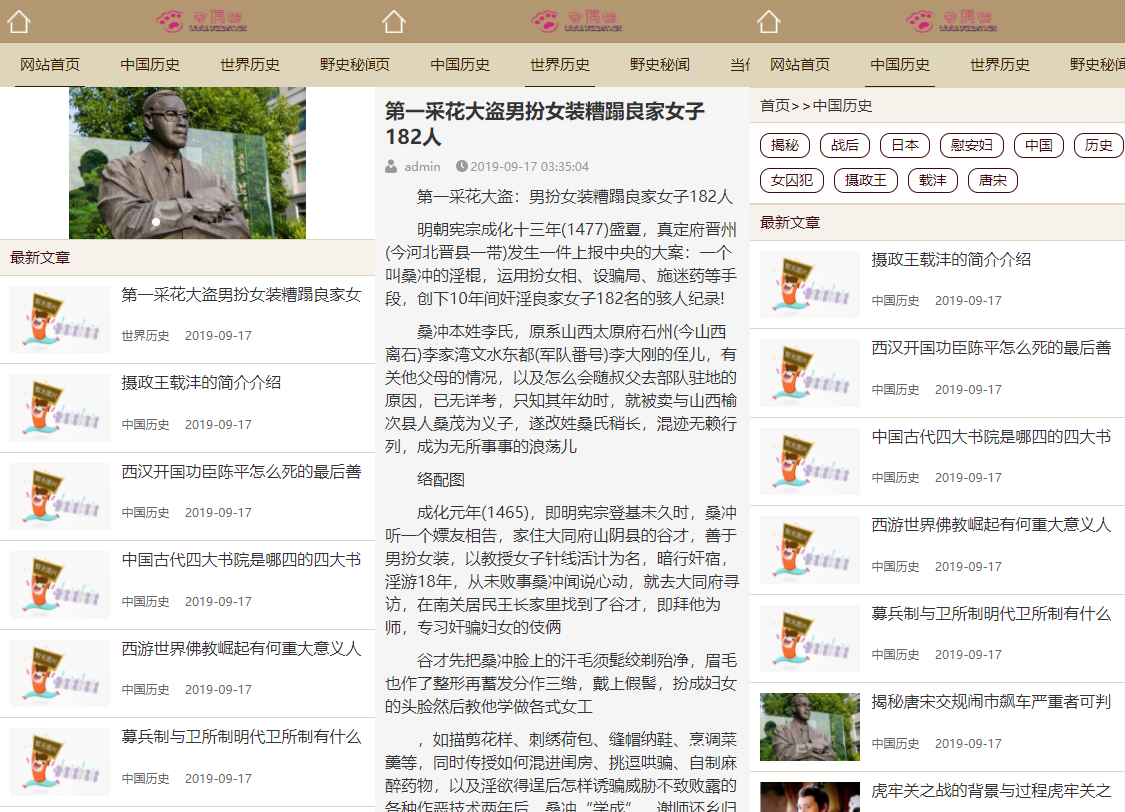
Task: Click thumbnail beside 虎牢关之战 article
Action: [810, 797]
